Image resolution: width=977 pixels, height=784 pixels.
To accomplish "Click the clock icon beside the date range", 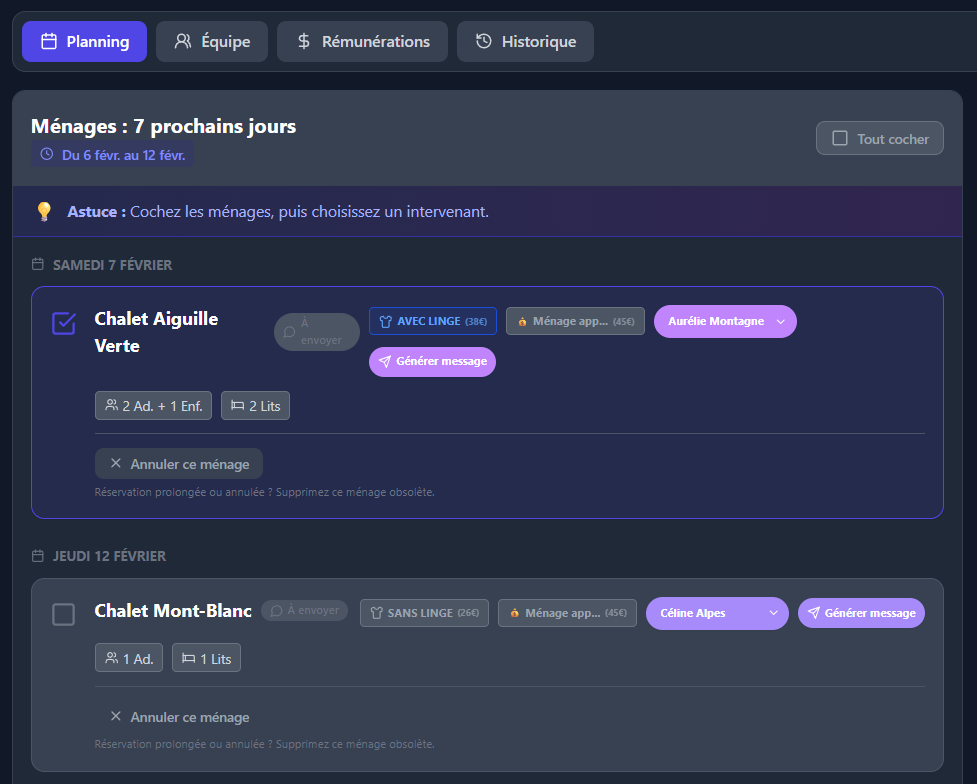I will coord(46,155).
